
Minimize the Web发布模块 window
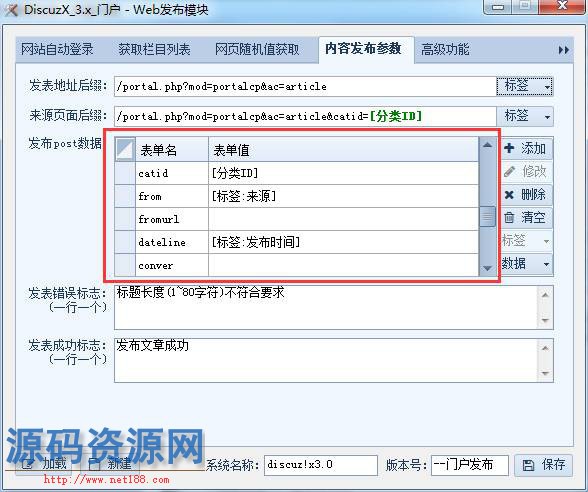[498, 6]
